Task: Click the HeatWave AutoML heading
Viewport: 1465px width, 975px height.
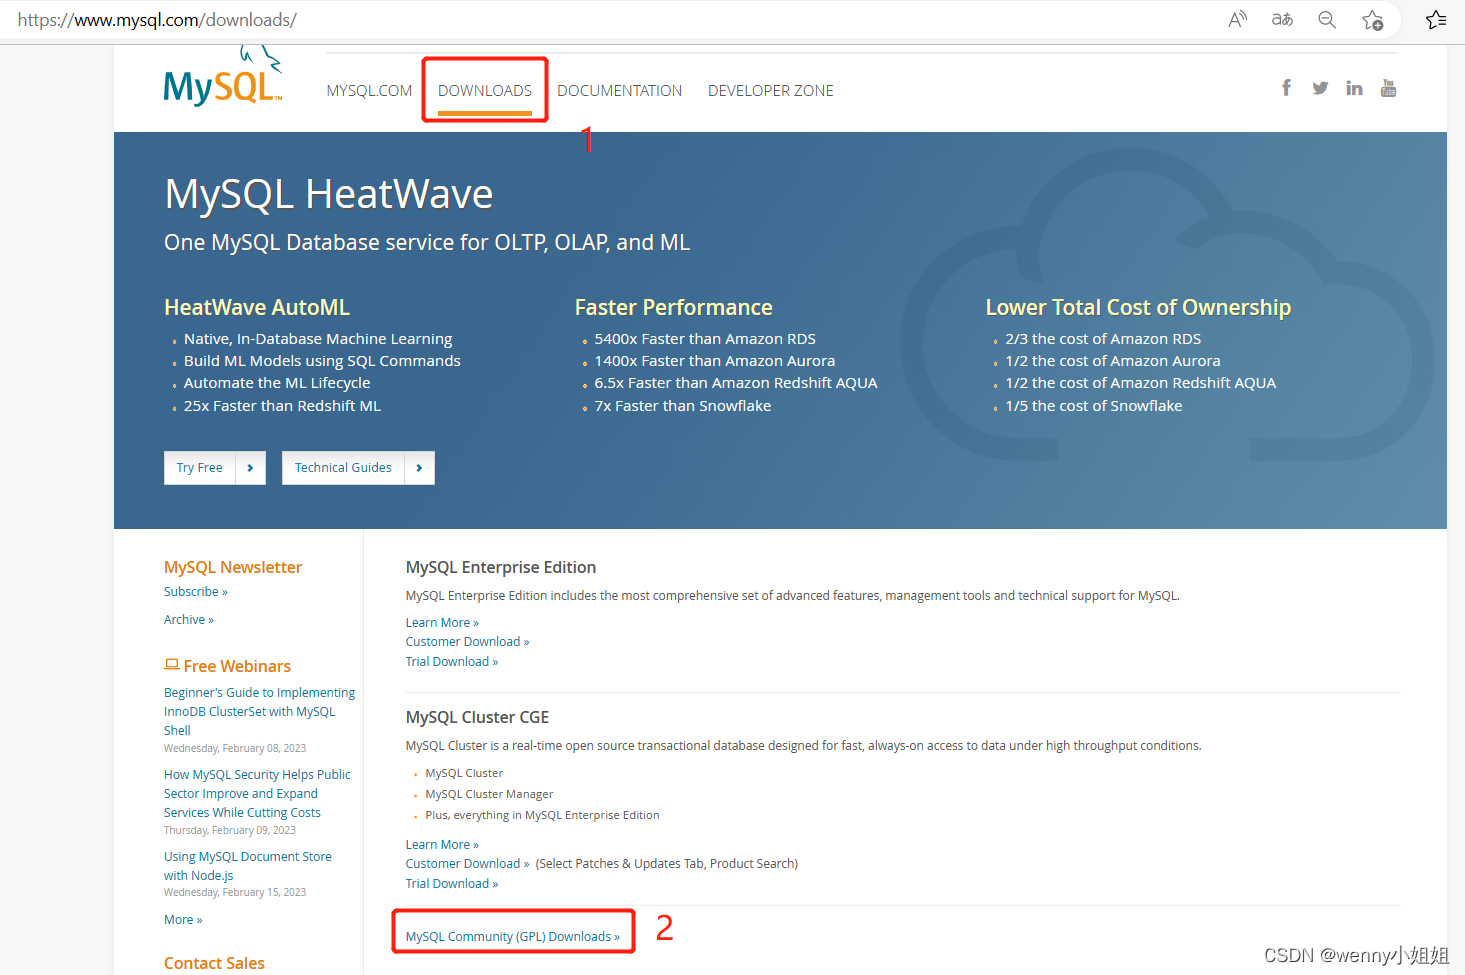Action: pyautogui.click(x=257, y=308)
